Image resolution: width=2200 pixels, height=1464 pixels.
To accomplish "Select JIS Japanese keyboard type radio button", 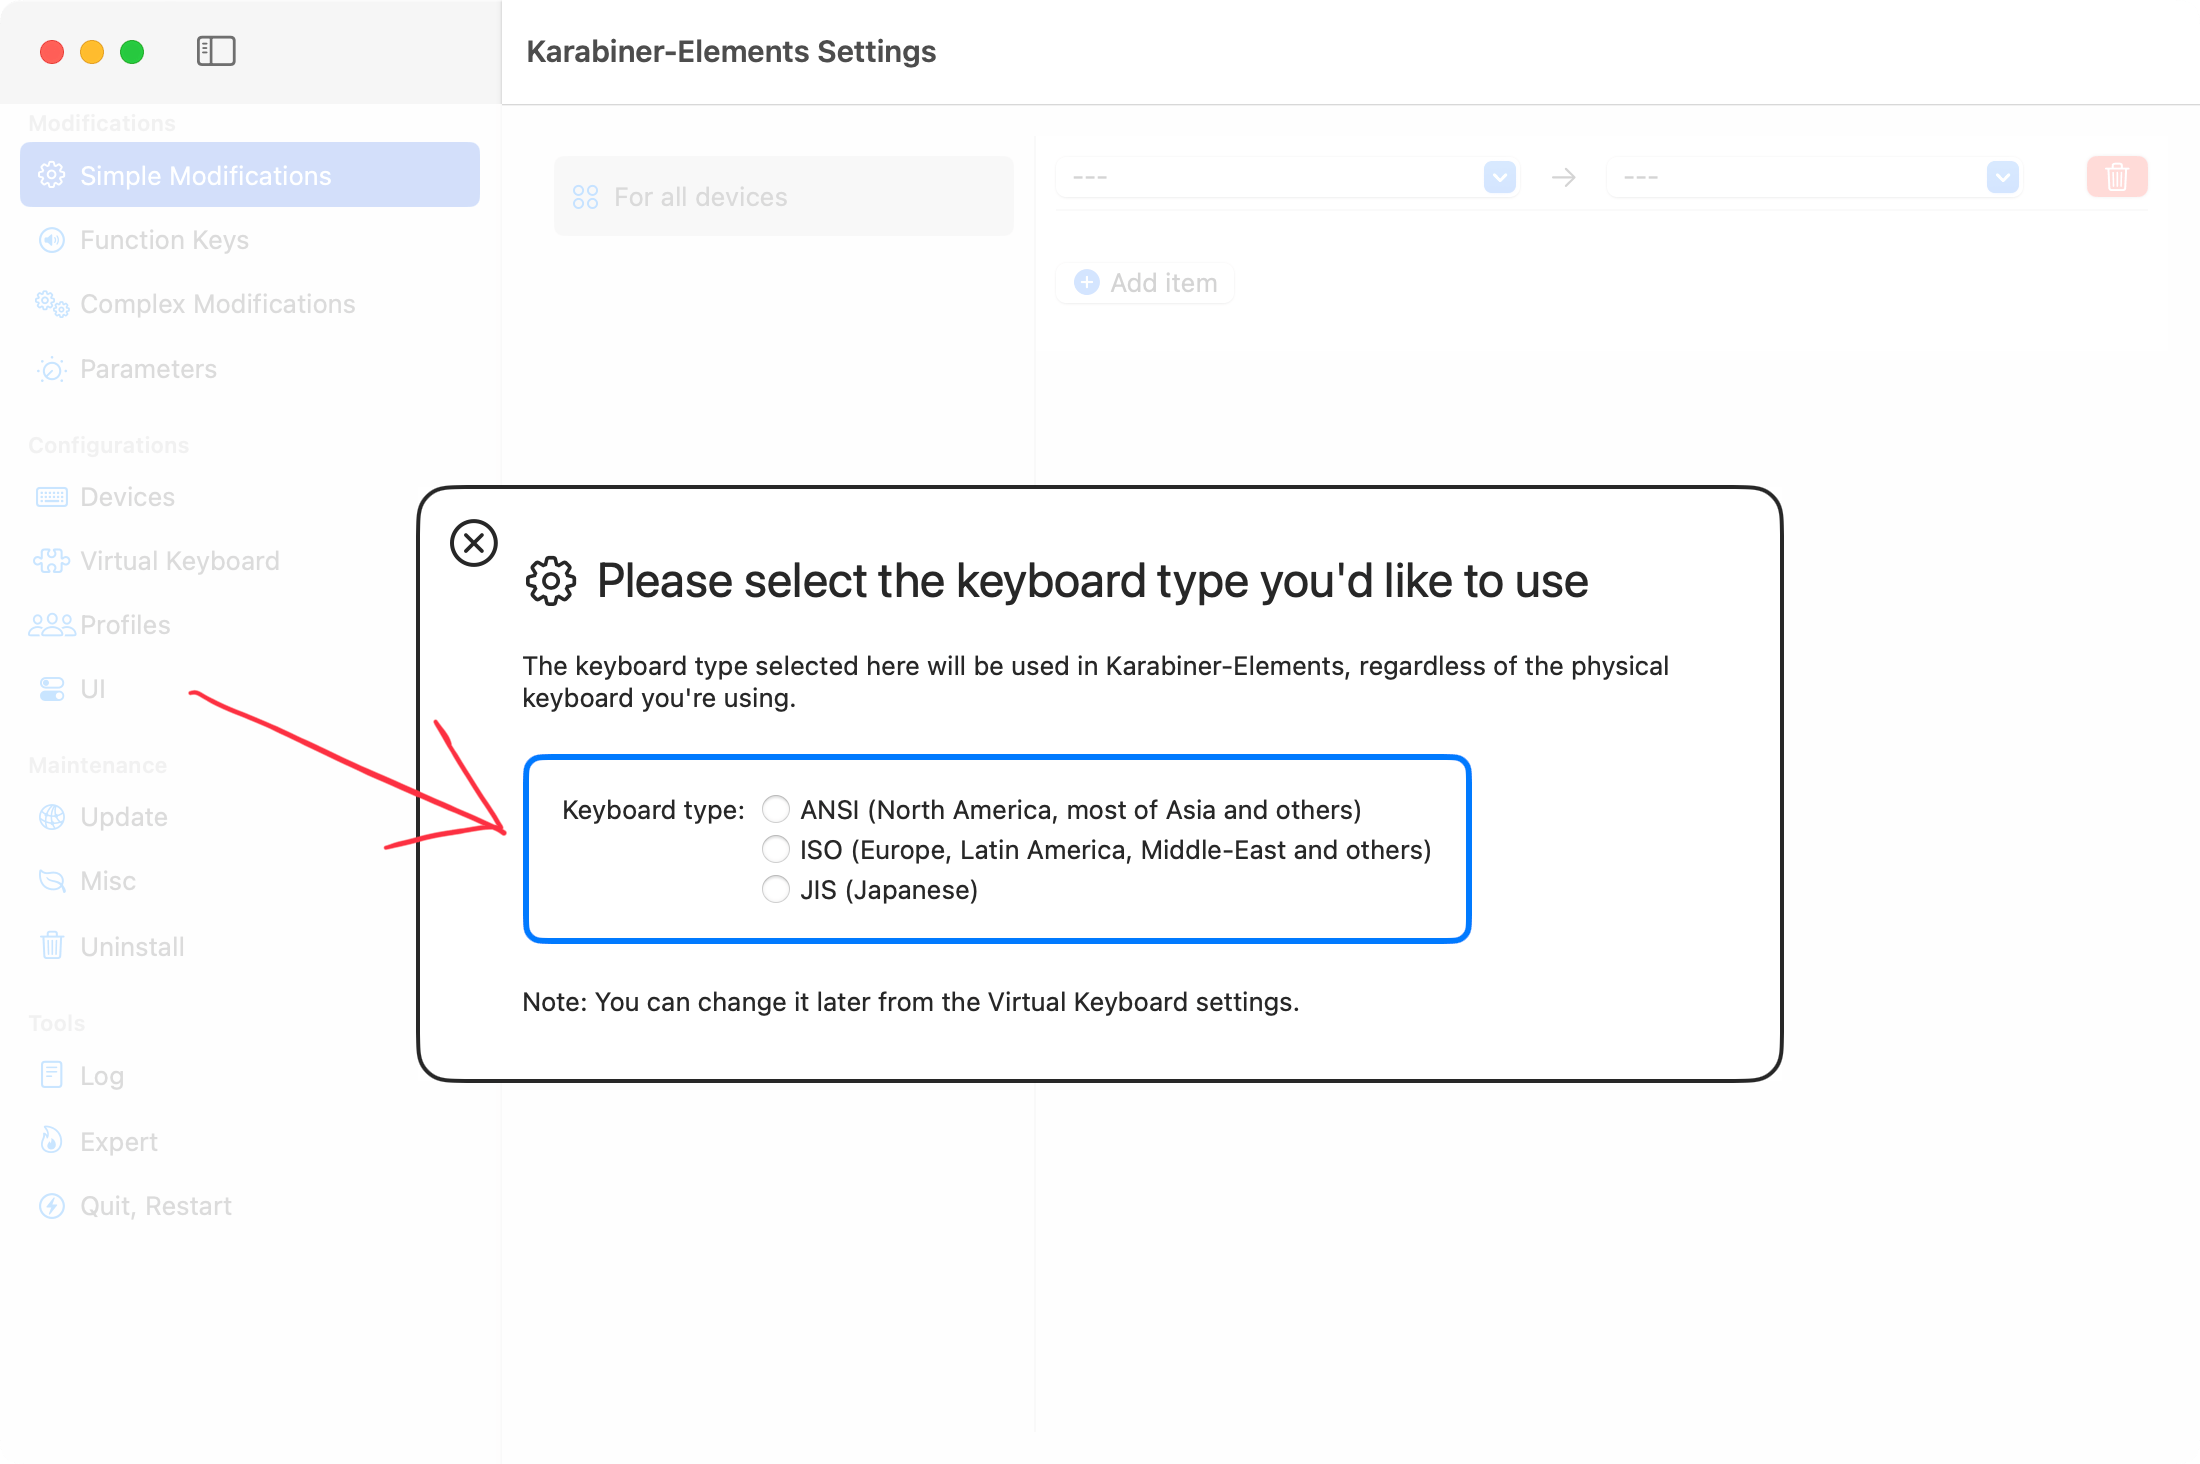I will click(776, 889).
